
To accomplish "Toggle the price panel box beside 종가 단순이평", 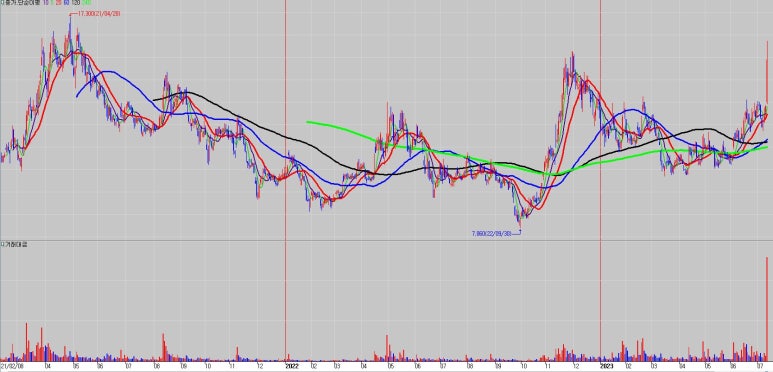I will coord(2,2).
